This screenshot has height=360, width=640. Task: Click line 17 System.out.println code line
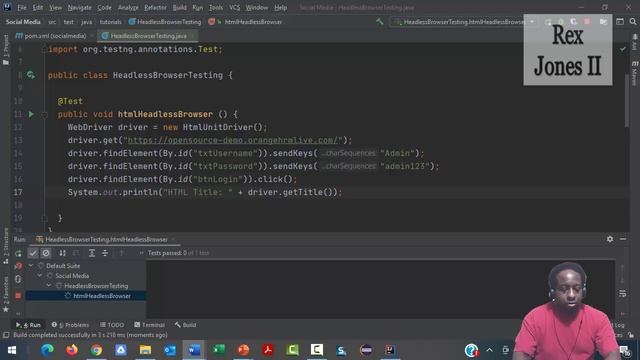205,192
